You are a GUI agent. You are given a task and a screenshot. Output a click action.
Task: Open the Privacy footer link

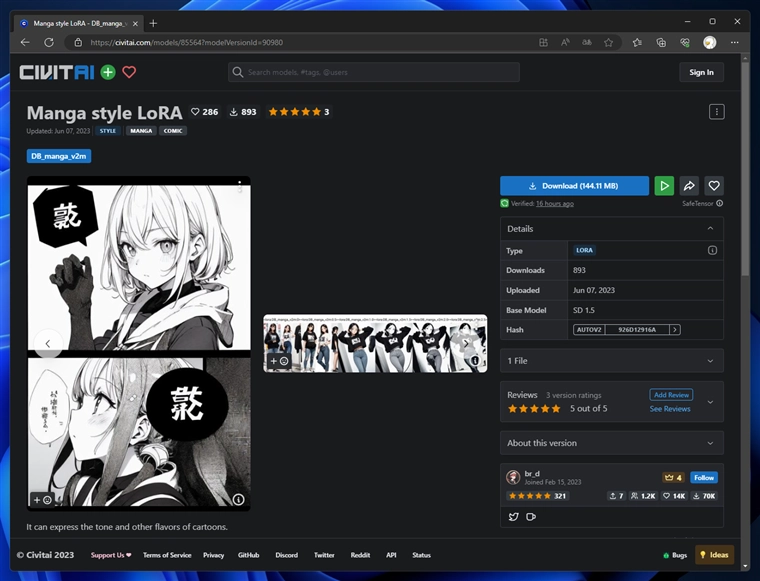[x=213, y=555]
